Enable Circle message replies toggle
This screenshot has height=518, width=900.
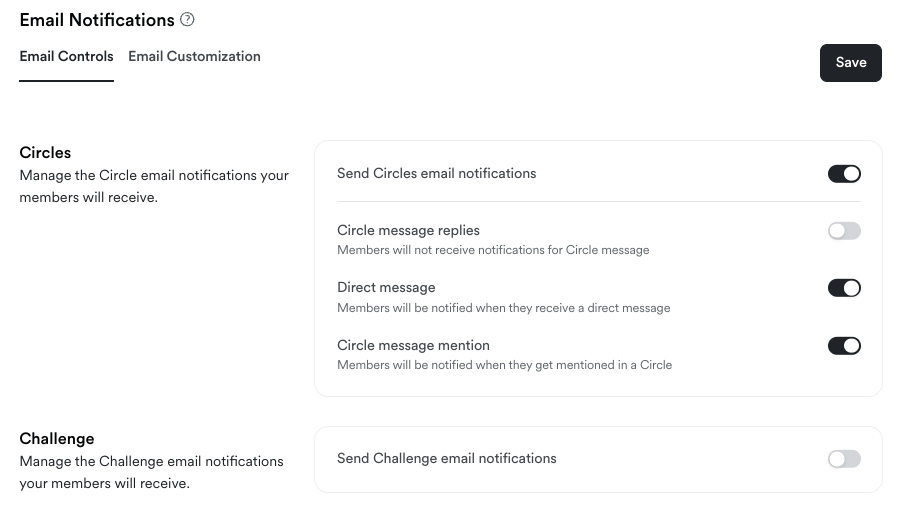844,231
